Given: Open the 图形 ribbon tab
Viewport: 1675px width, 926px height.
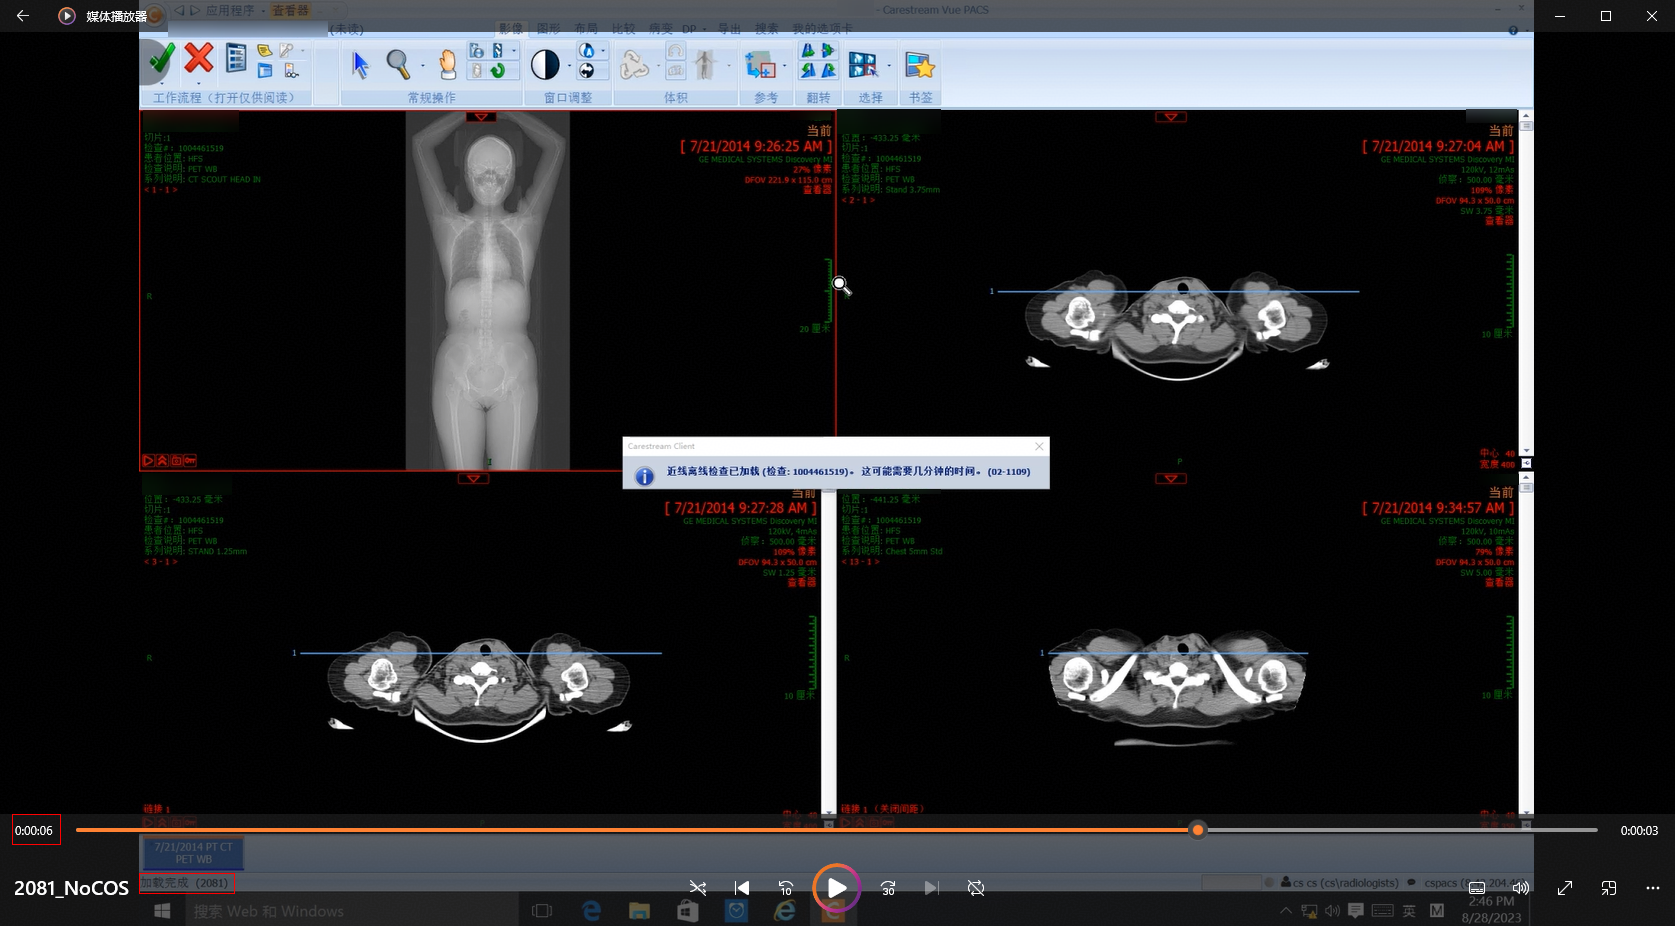Looking at the screenshot, I should point(548,29).
